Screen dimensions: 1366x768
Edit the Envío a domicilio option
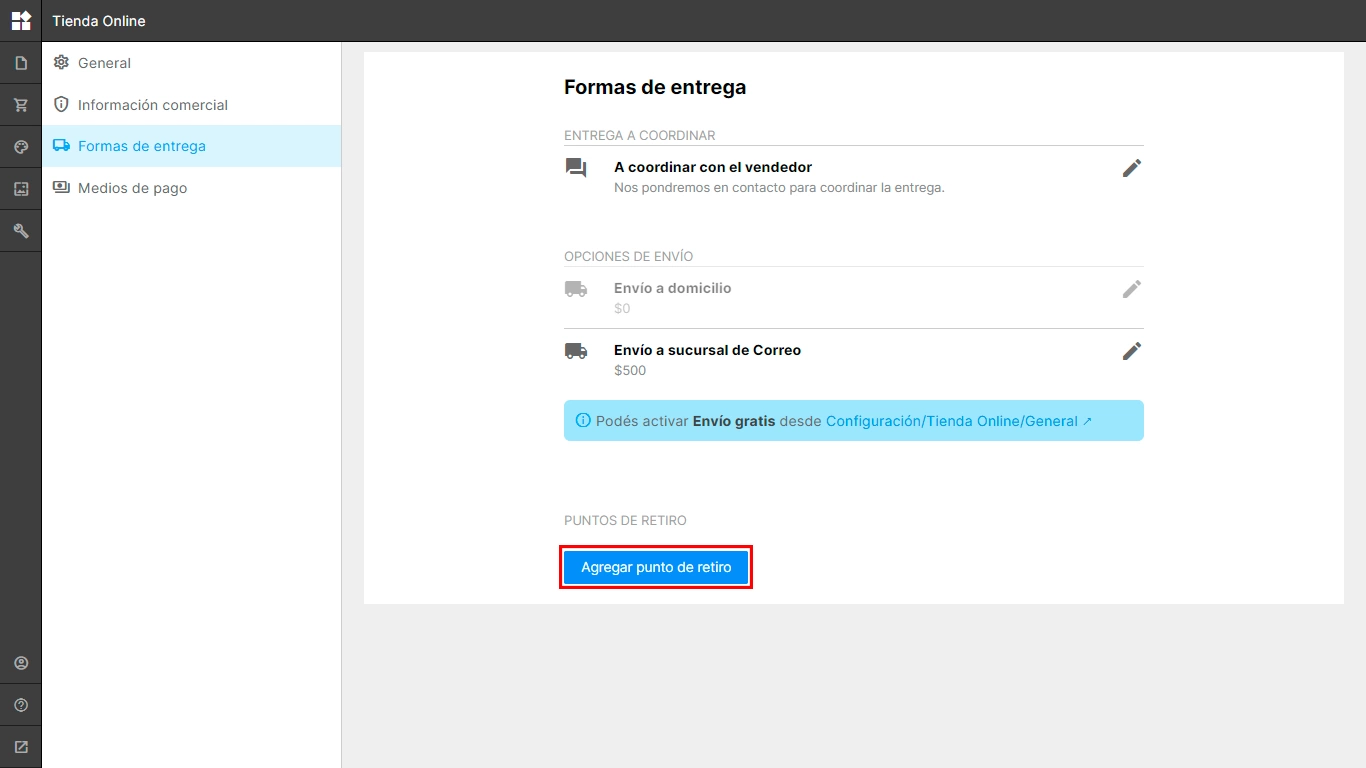coord(1131,289)
